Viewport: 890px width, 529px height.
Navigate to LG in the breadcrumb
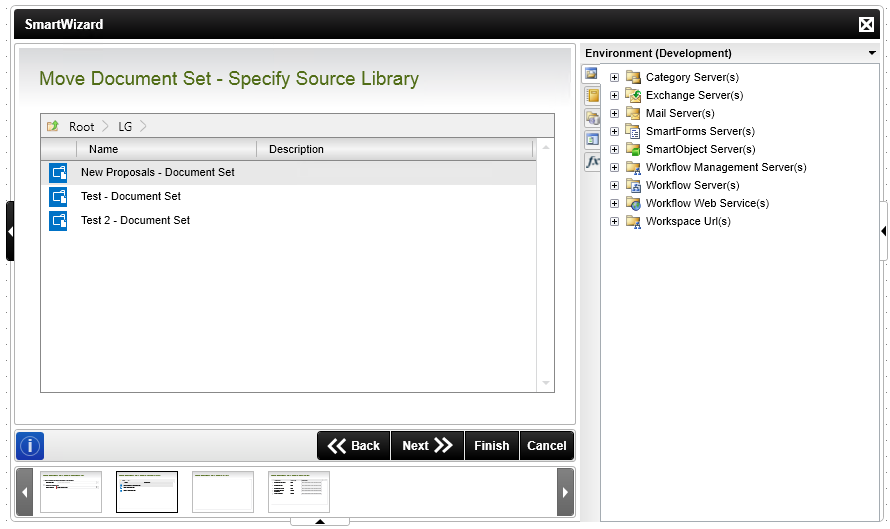point(125,127)
